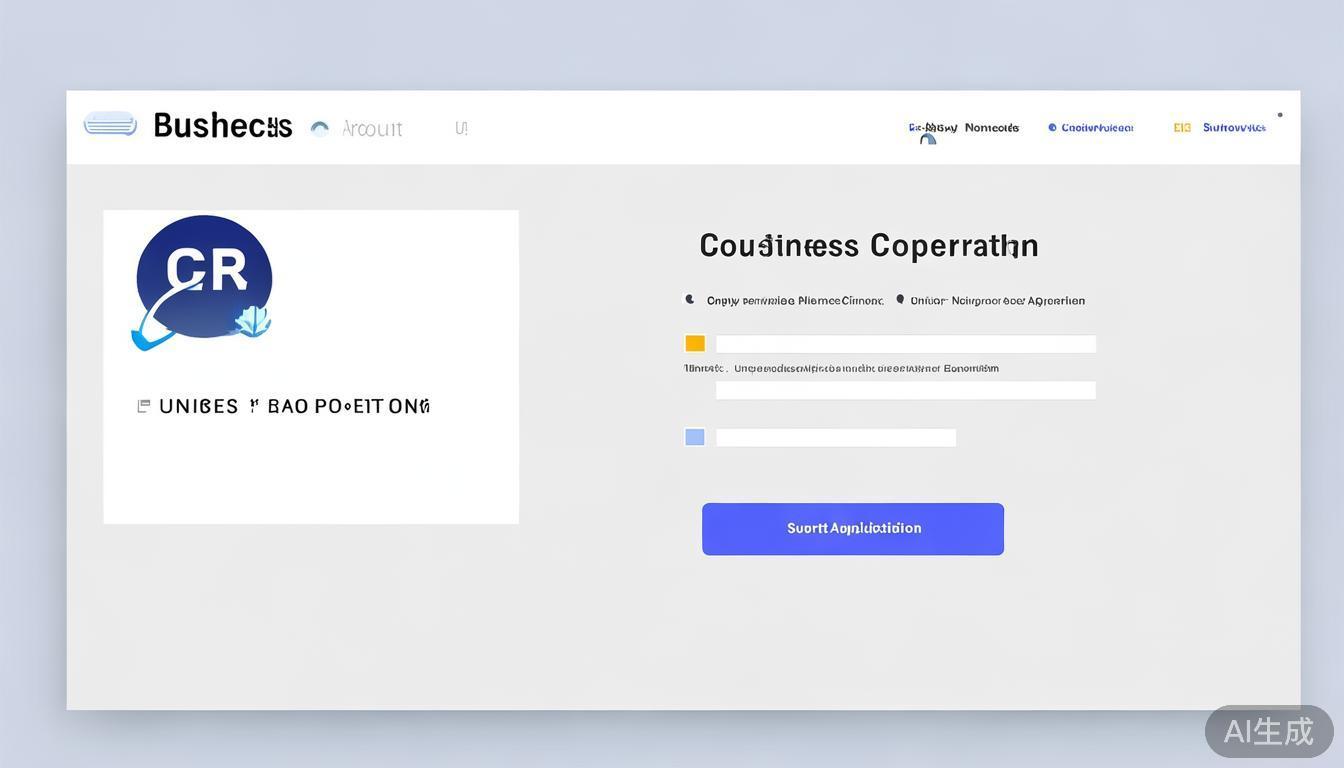Click the light blue square beside short input
The image size is (1344, 768).
pyautogui.click(x=695, y=437)
